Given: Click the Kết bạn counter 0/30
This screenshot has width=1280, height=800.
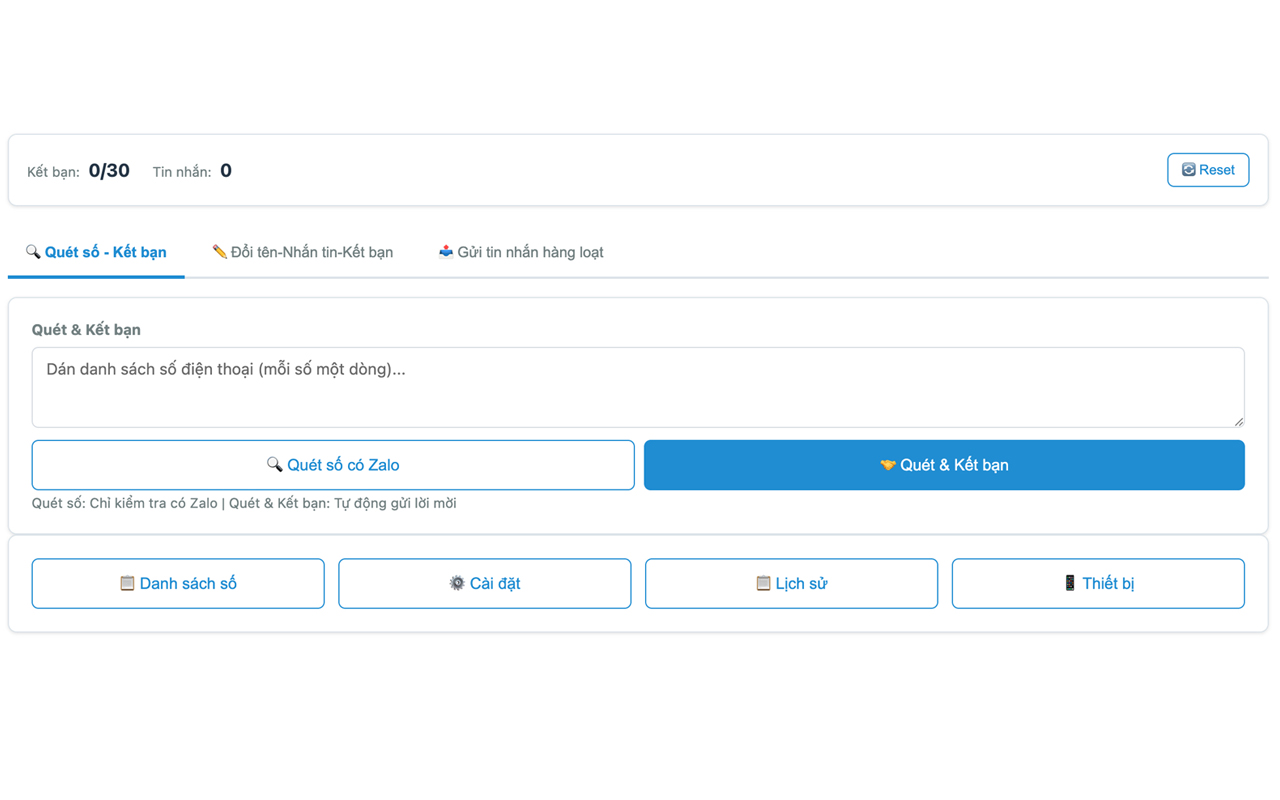Looking at the screenshot, I should [109, 171].
